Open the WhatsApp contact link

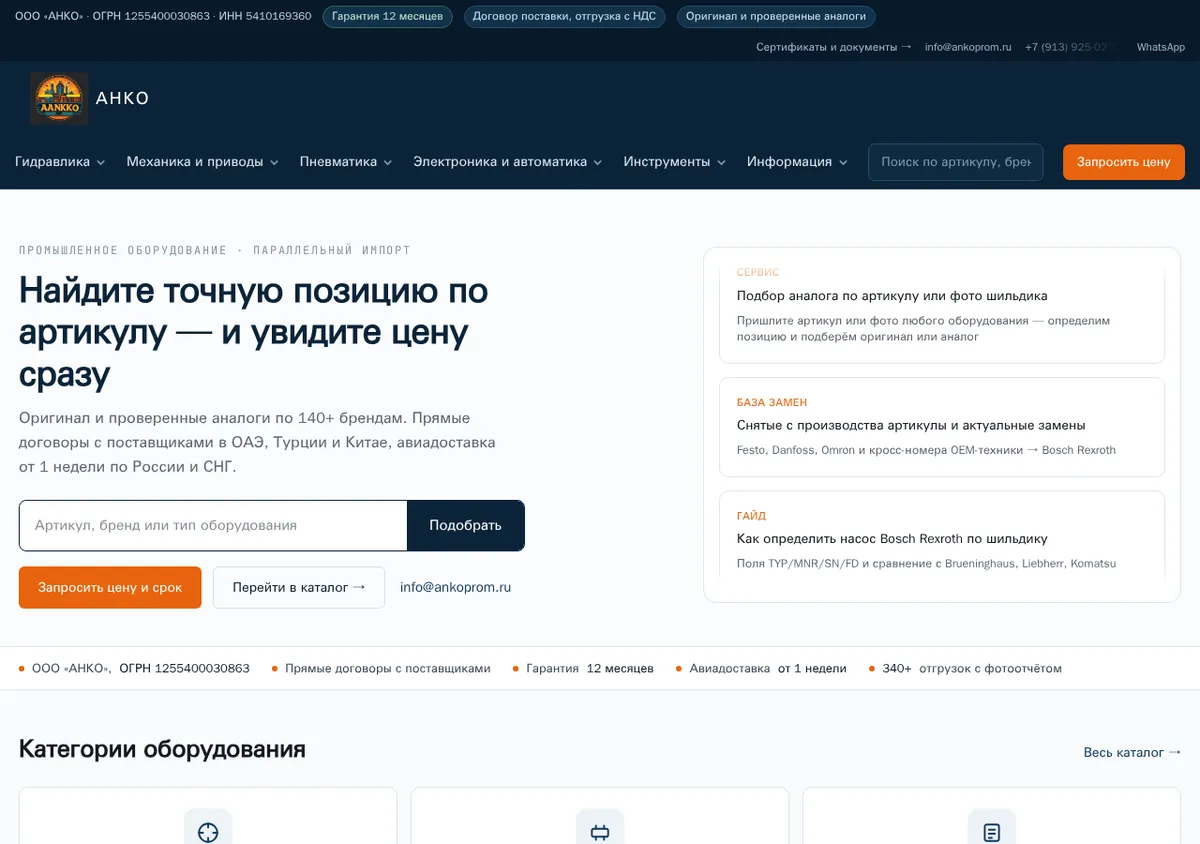[x=1161, y=47]
